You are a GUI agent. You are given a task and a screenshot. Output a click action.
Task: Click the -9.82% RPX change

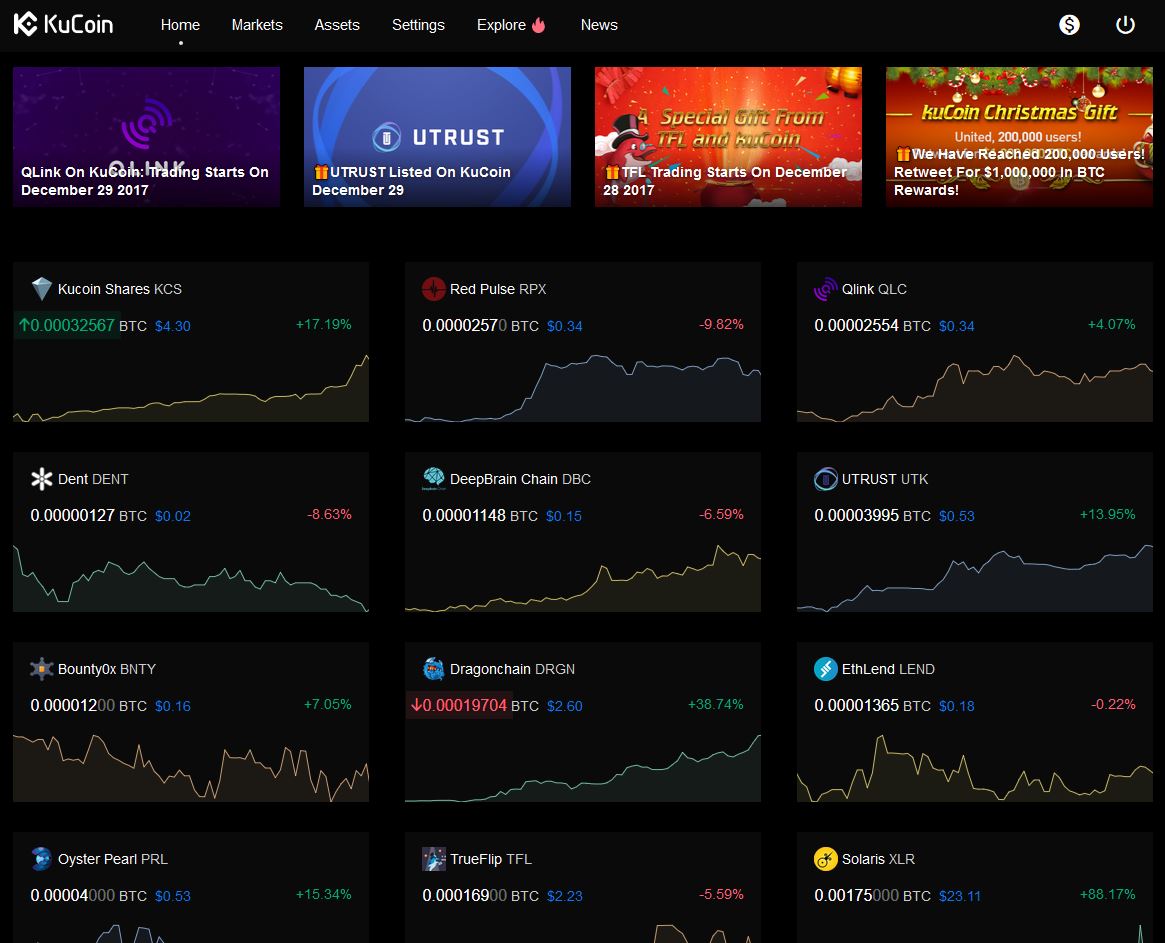click(x=721, y=325)
